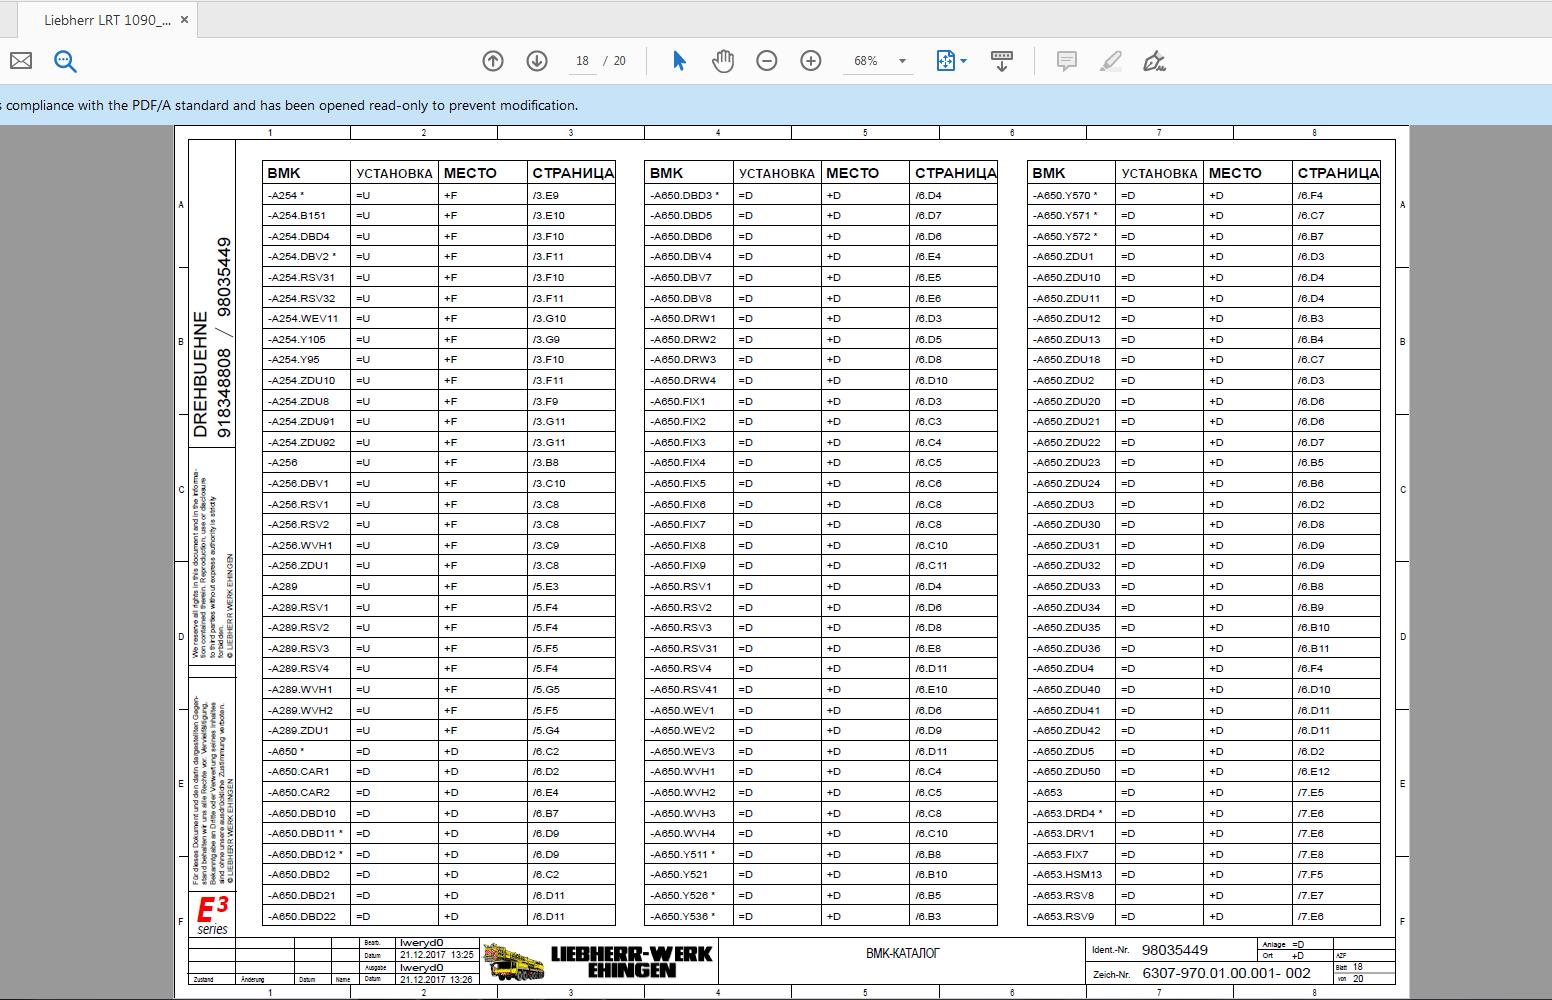Zoom out with the minus button

point(767,61)
